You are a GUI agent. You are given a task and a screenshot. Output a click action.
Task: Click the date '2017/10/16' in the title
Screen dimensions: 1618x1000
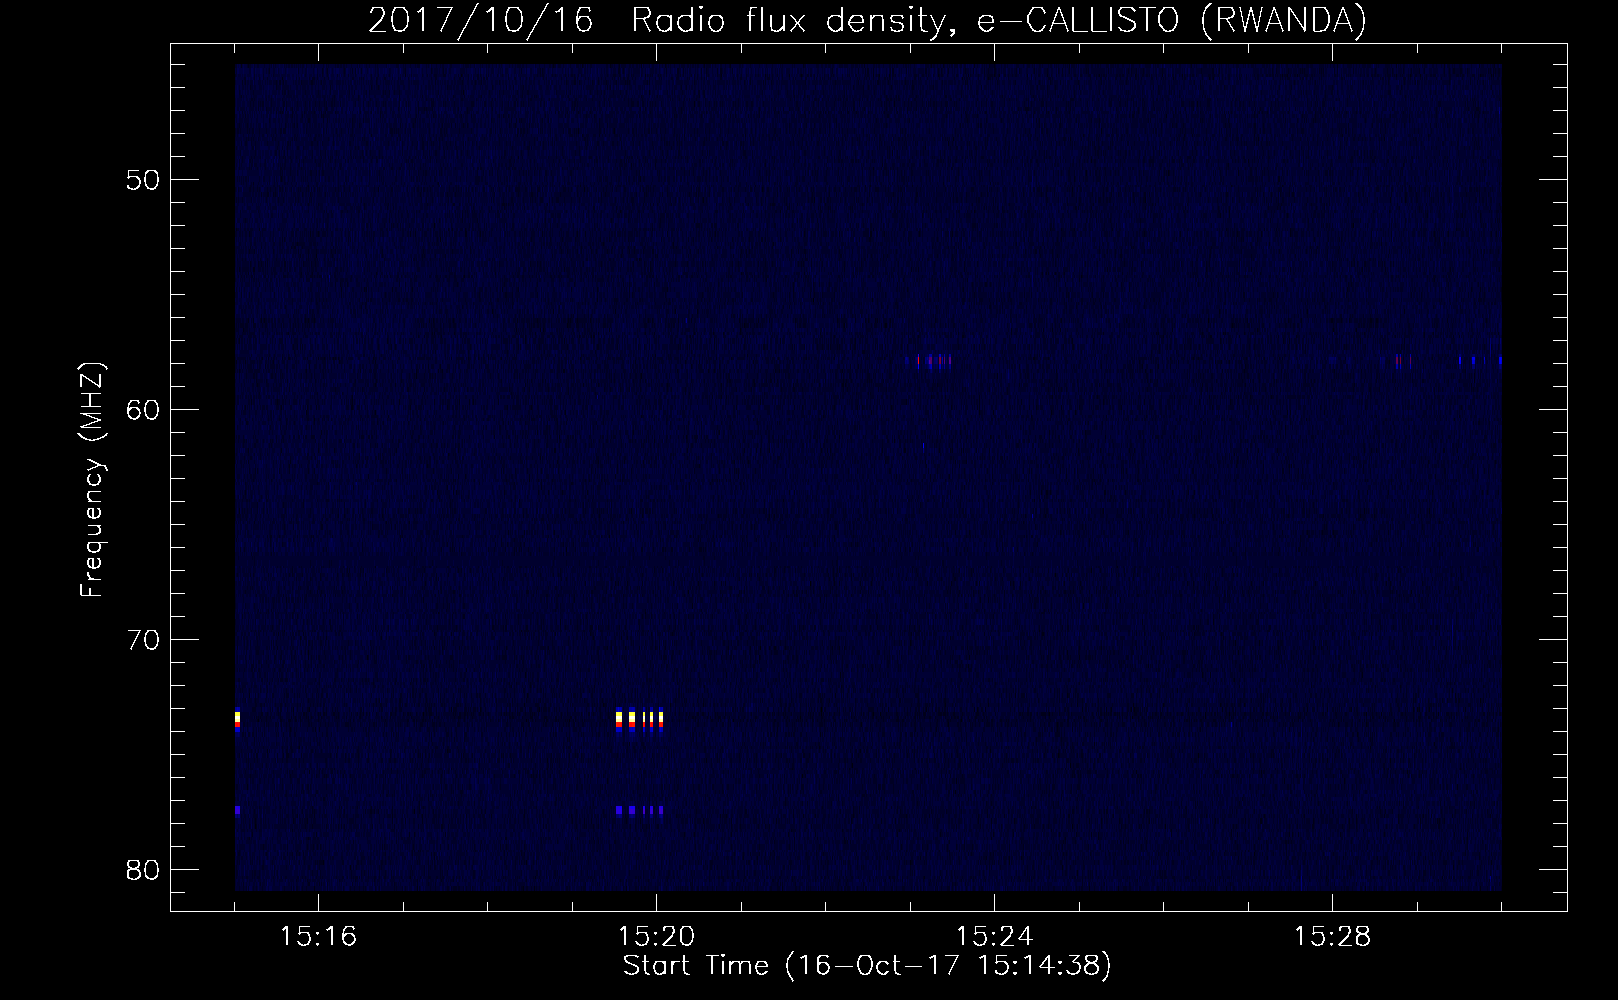[x=481, y=20]
